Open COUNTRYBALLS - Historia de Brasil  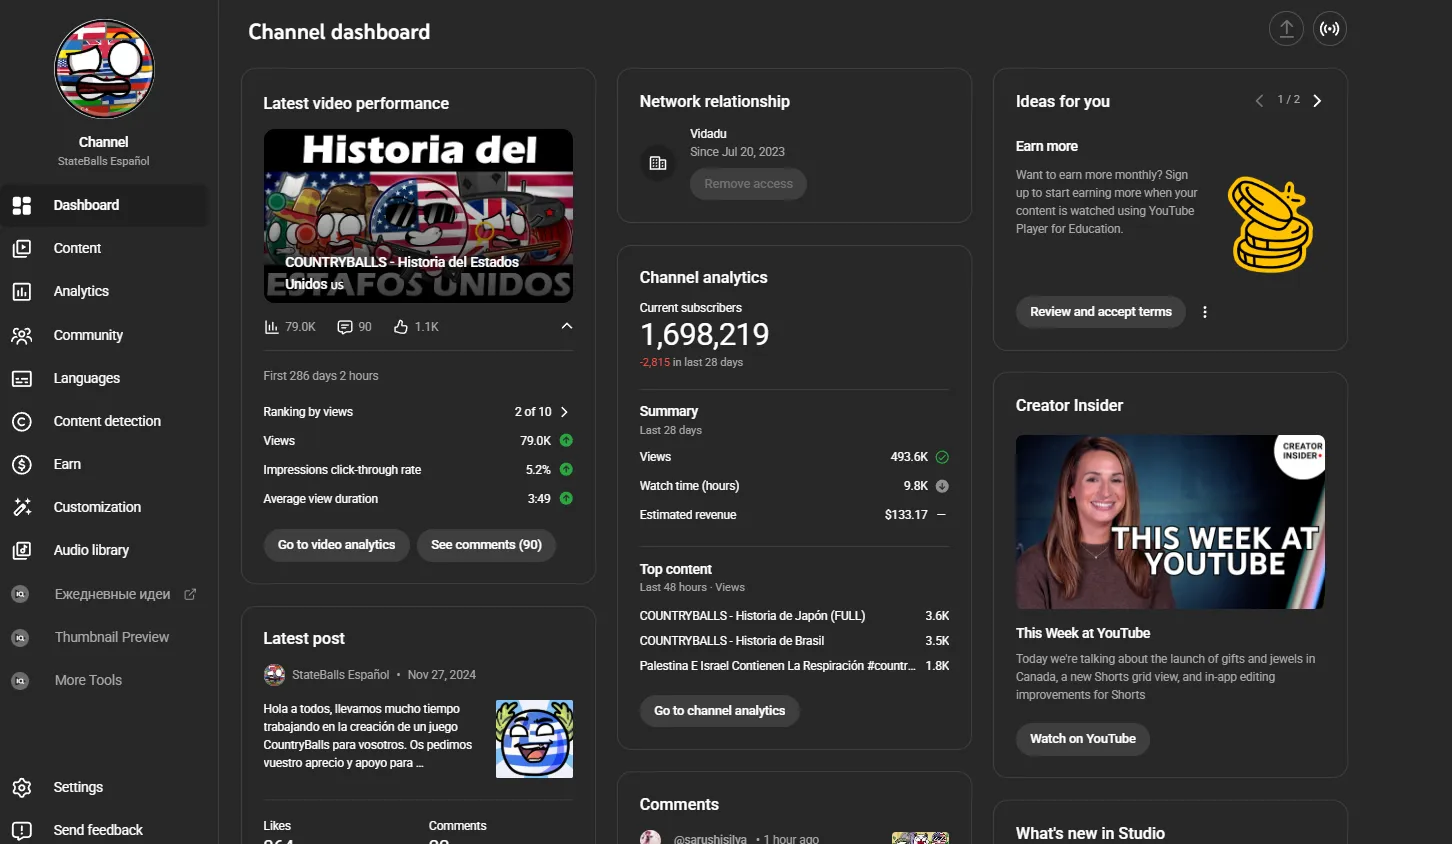(732, 641)
